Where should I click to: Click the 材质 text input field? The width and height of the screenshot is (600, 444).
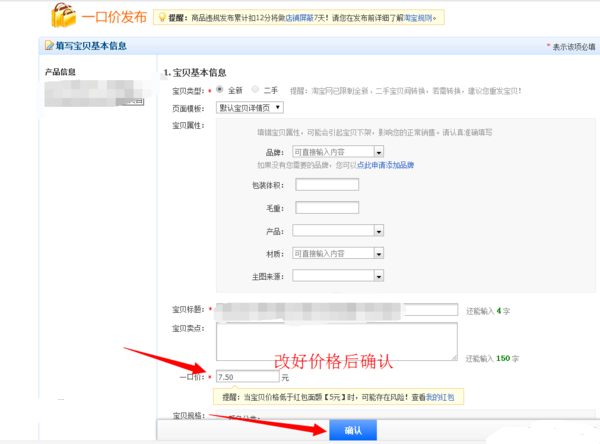click(x=333, y=253)
